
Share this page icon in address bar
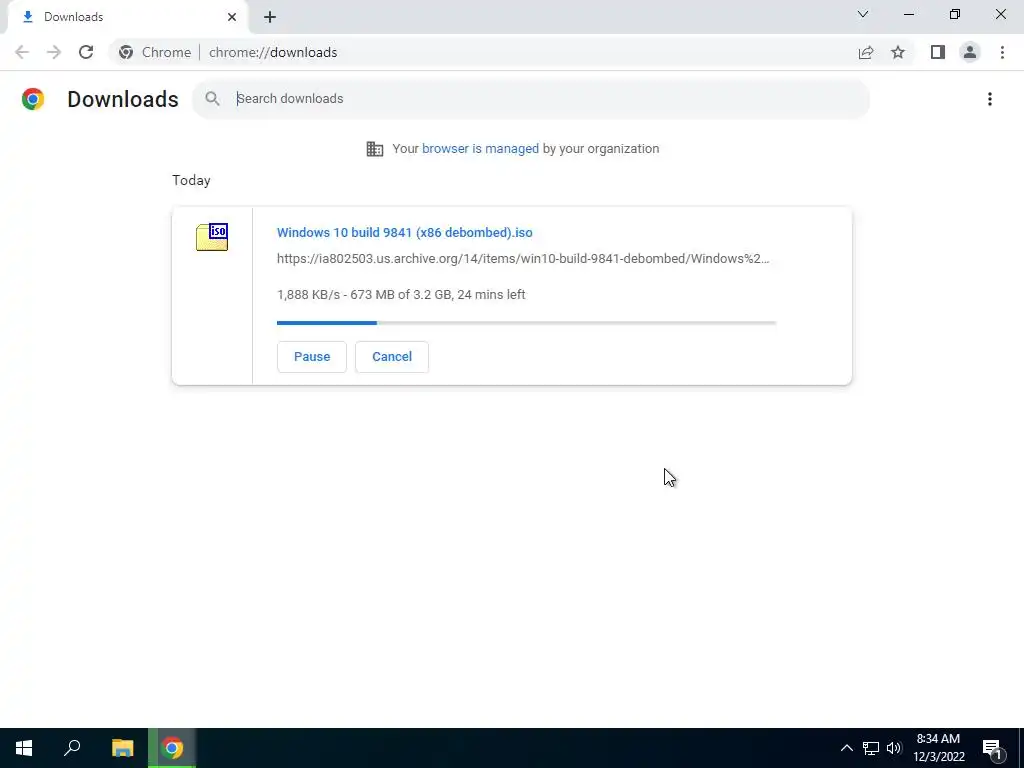click(866, 52)
